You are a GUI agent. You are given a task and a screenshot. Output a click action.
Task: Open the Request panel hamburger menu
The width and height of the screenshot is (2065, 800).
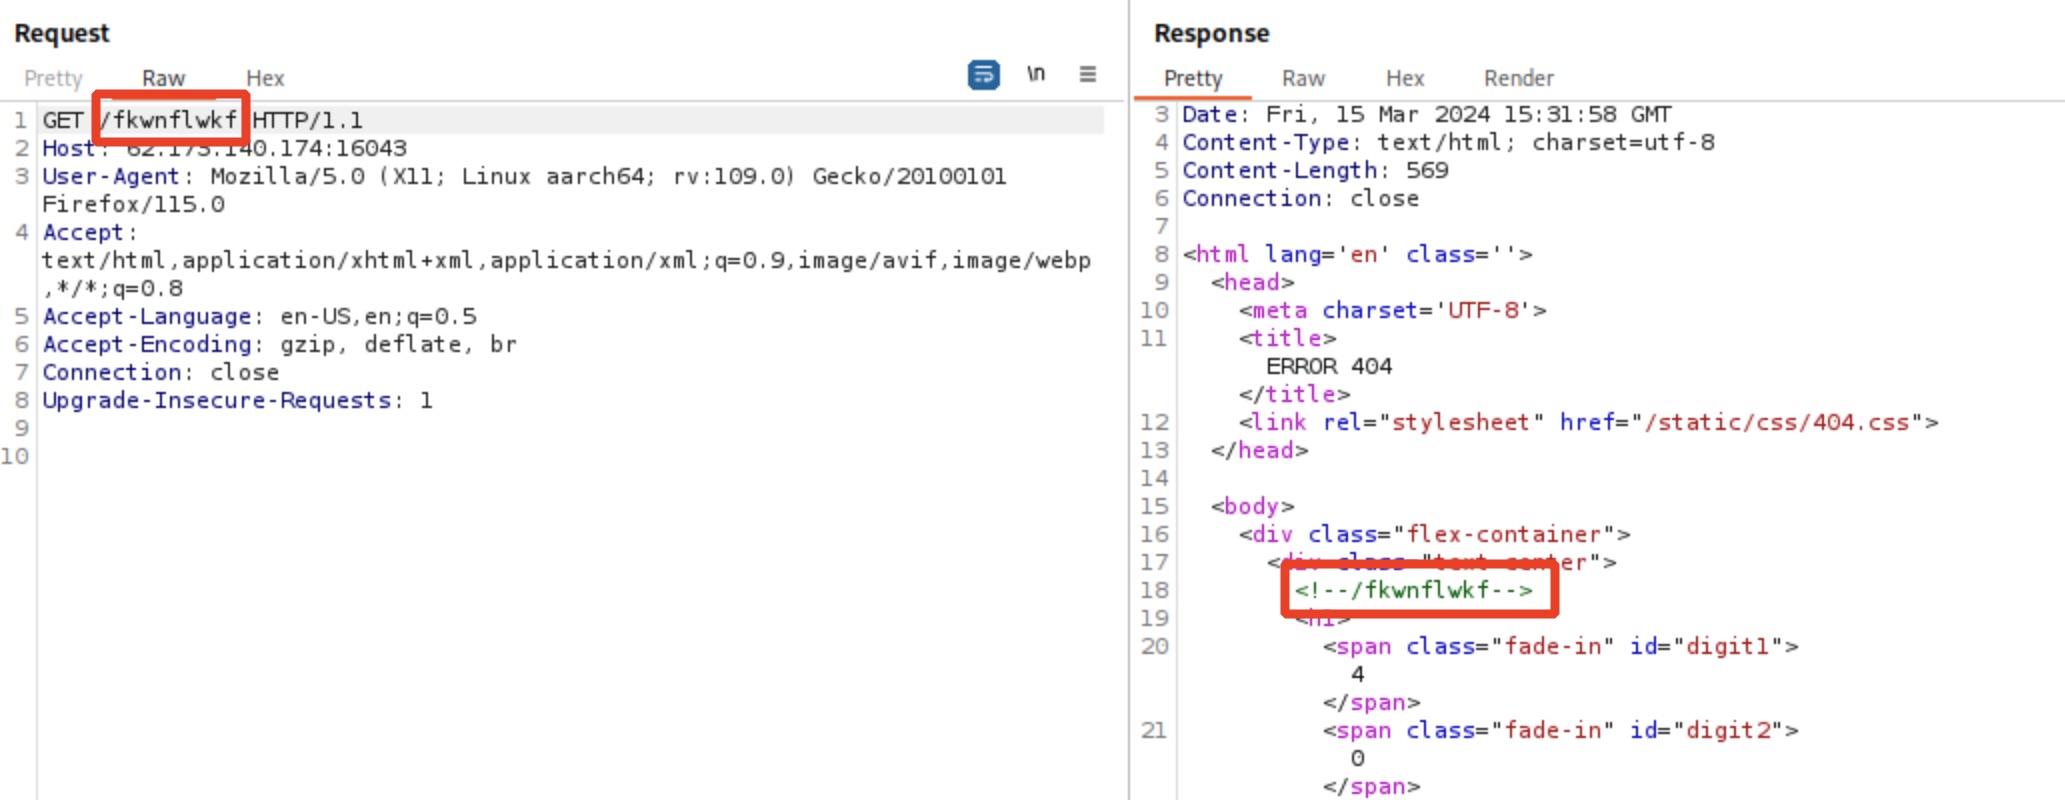click(1088, 74)
